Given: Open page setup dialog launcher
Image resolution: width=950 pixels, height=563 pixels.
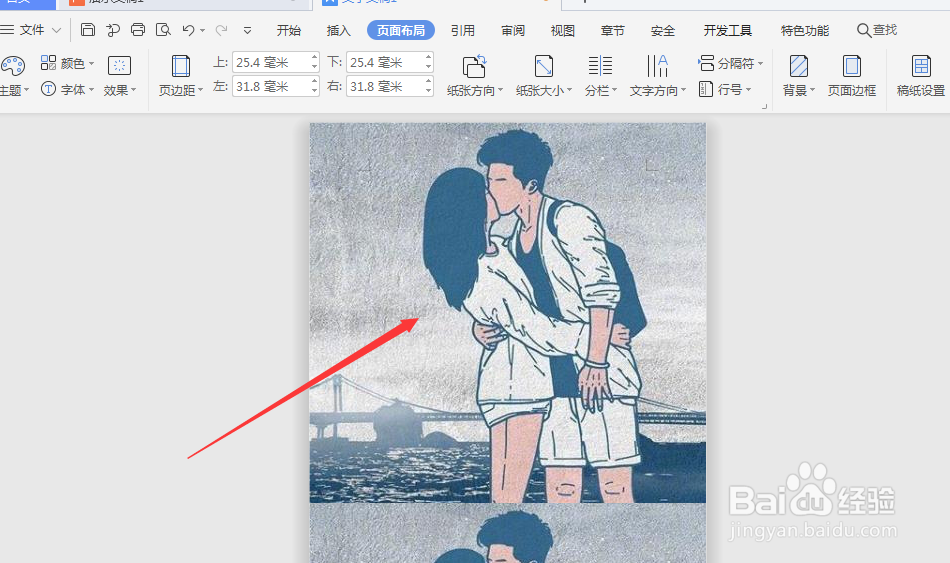Looking at the screenshot, I should 764,107.
